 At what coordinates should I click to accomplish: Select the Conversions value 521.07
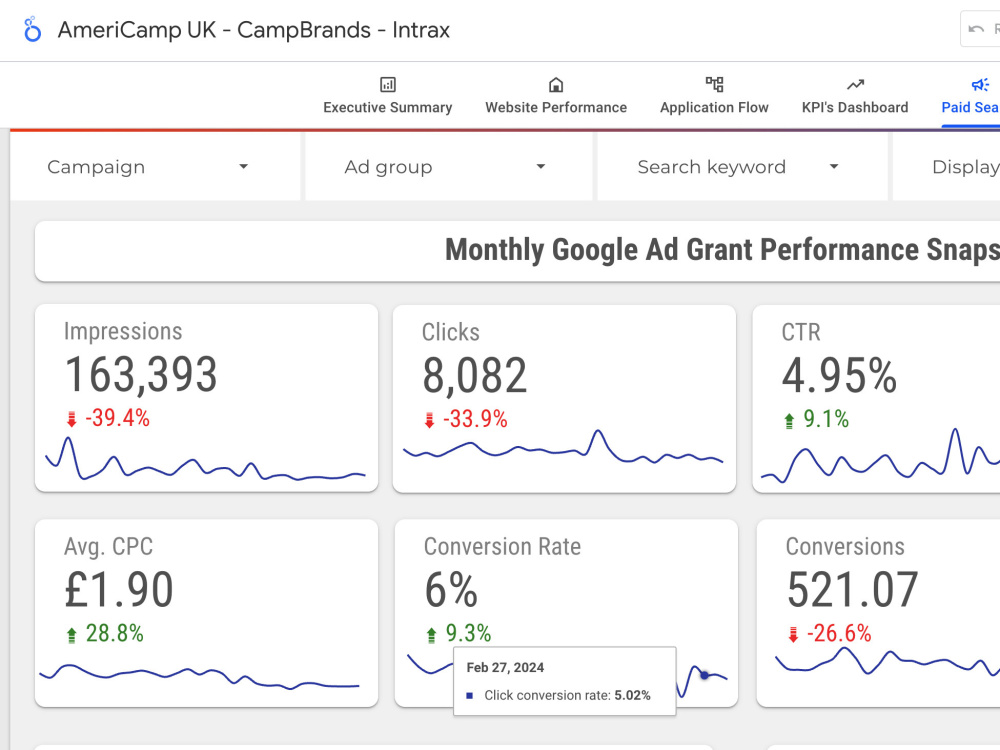[852, 590]
